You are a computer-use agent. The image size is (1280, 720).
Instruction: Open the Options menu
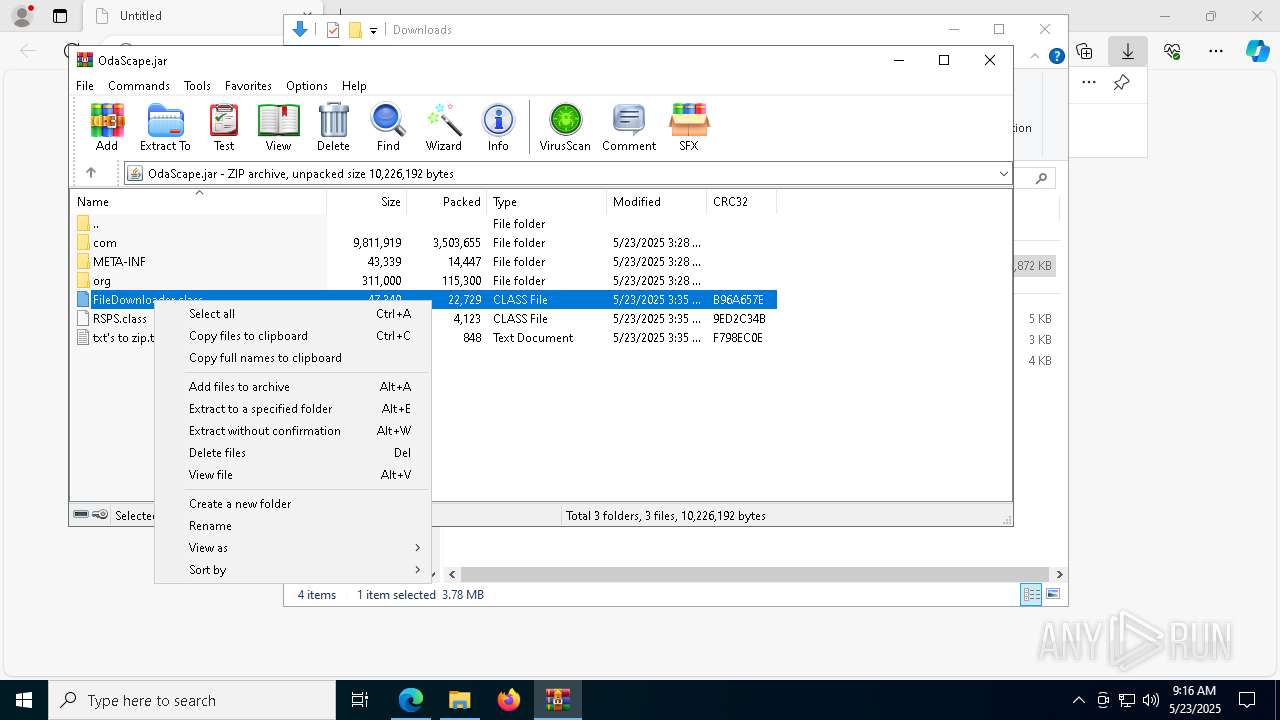pyautogui.click(x=307, y=86)
